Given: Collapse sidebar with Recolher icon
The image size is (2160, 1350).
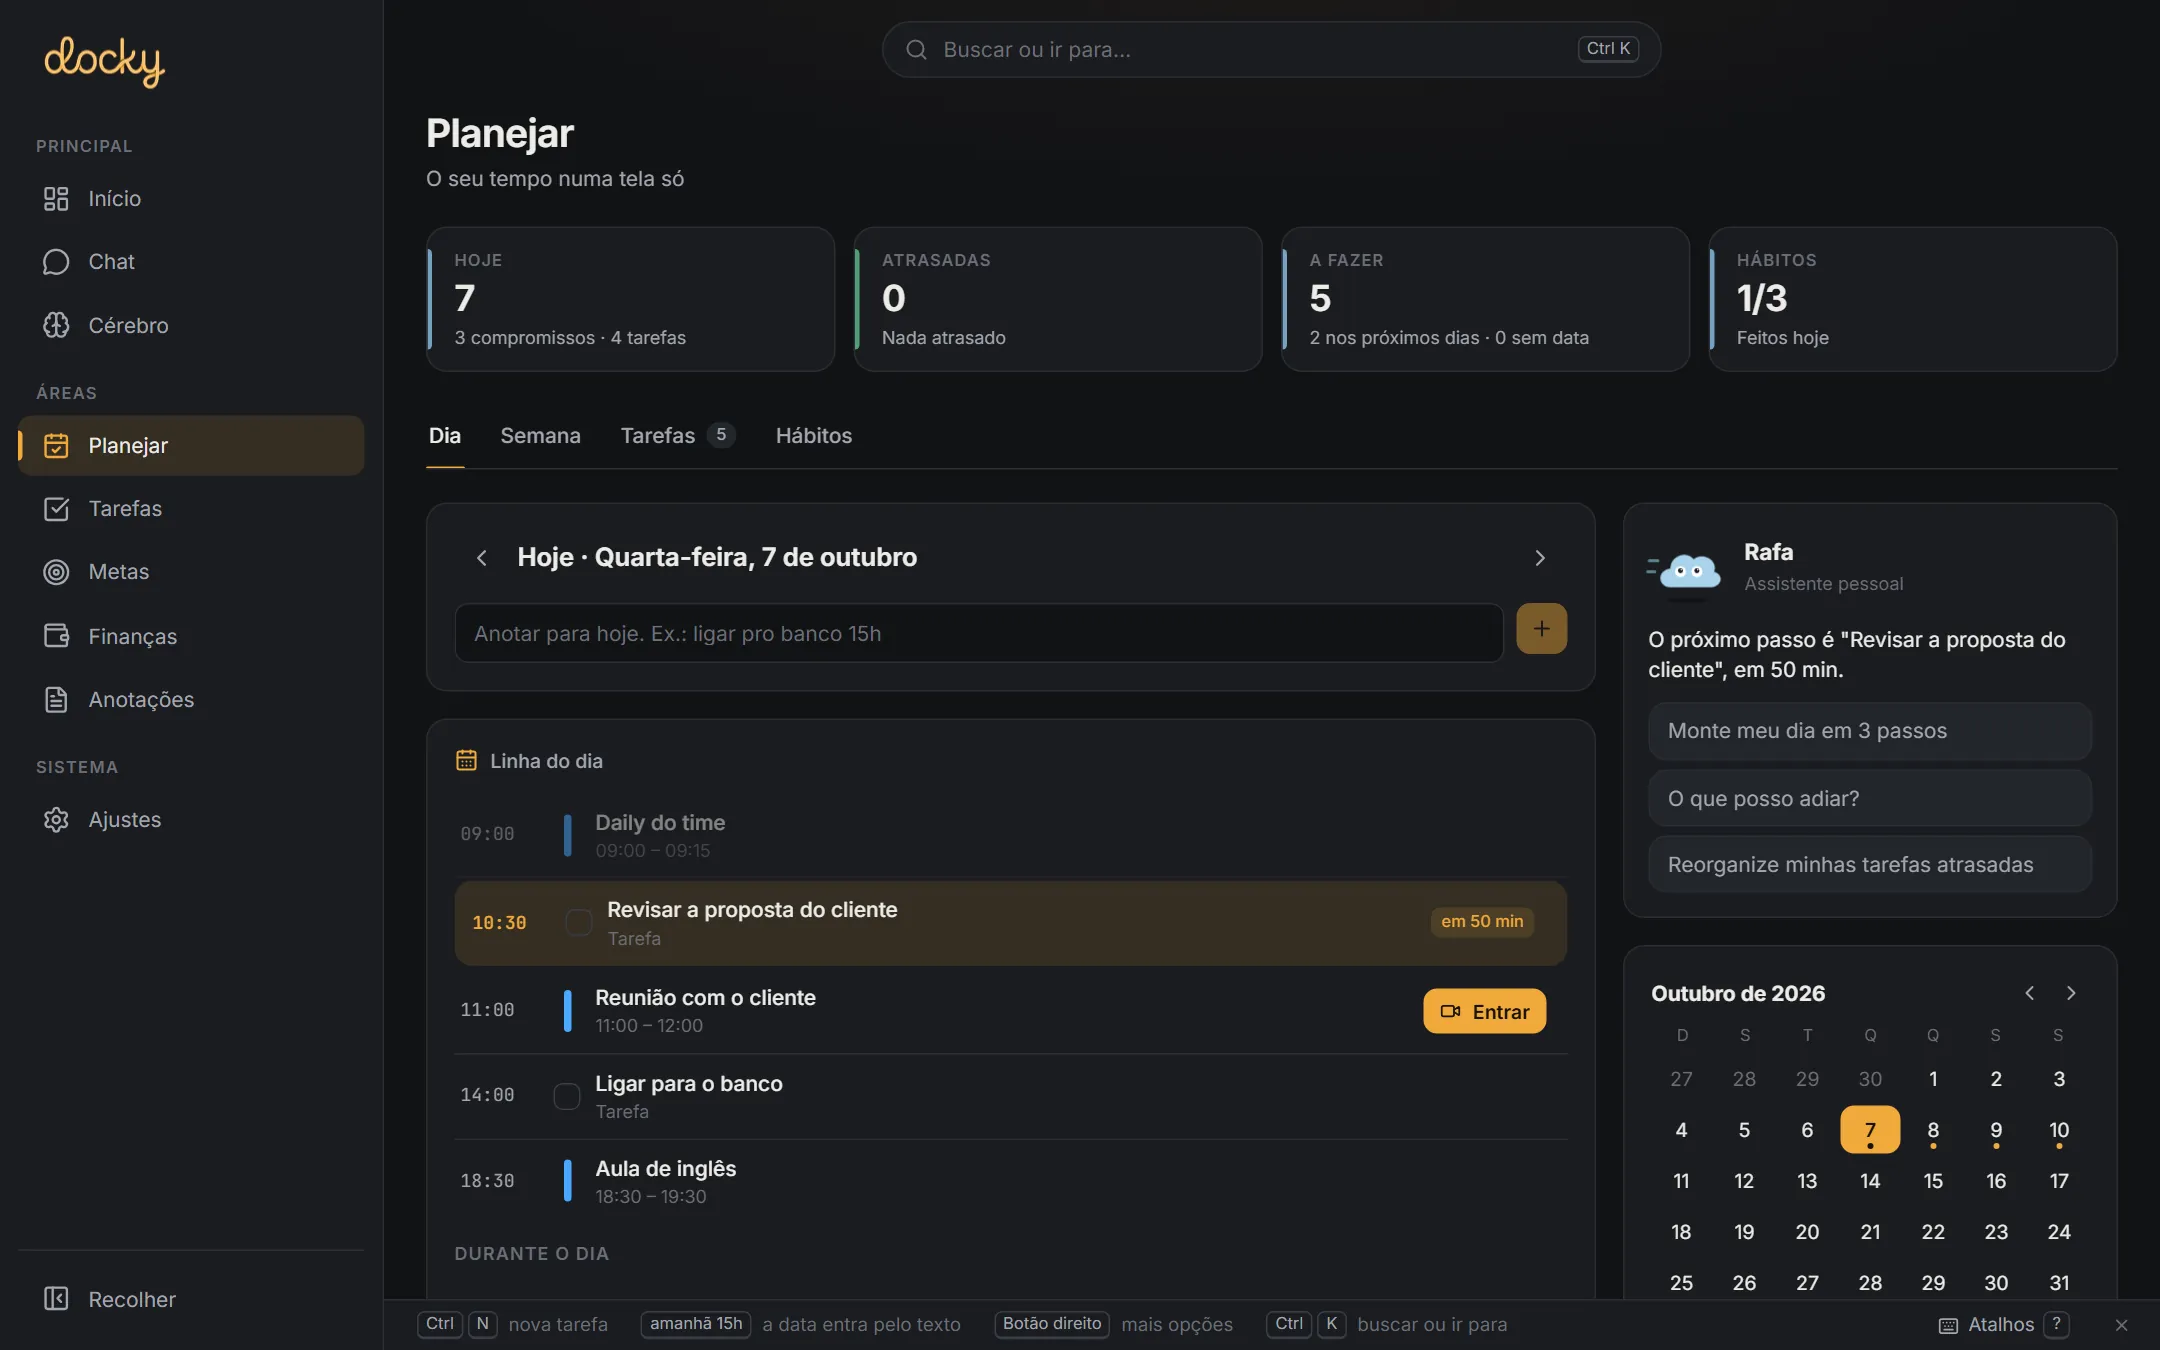Looking at the screenshot, I should 56,1299.
